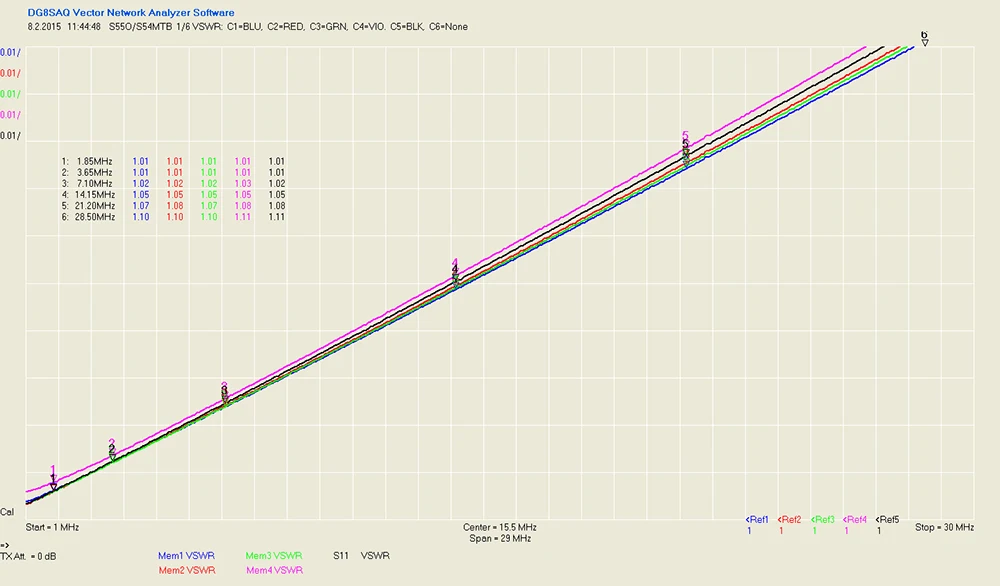Click the blue 0.01/ scale label
The height and width of the screenshot is (586, 1000).
10,53
